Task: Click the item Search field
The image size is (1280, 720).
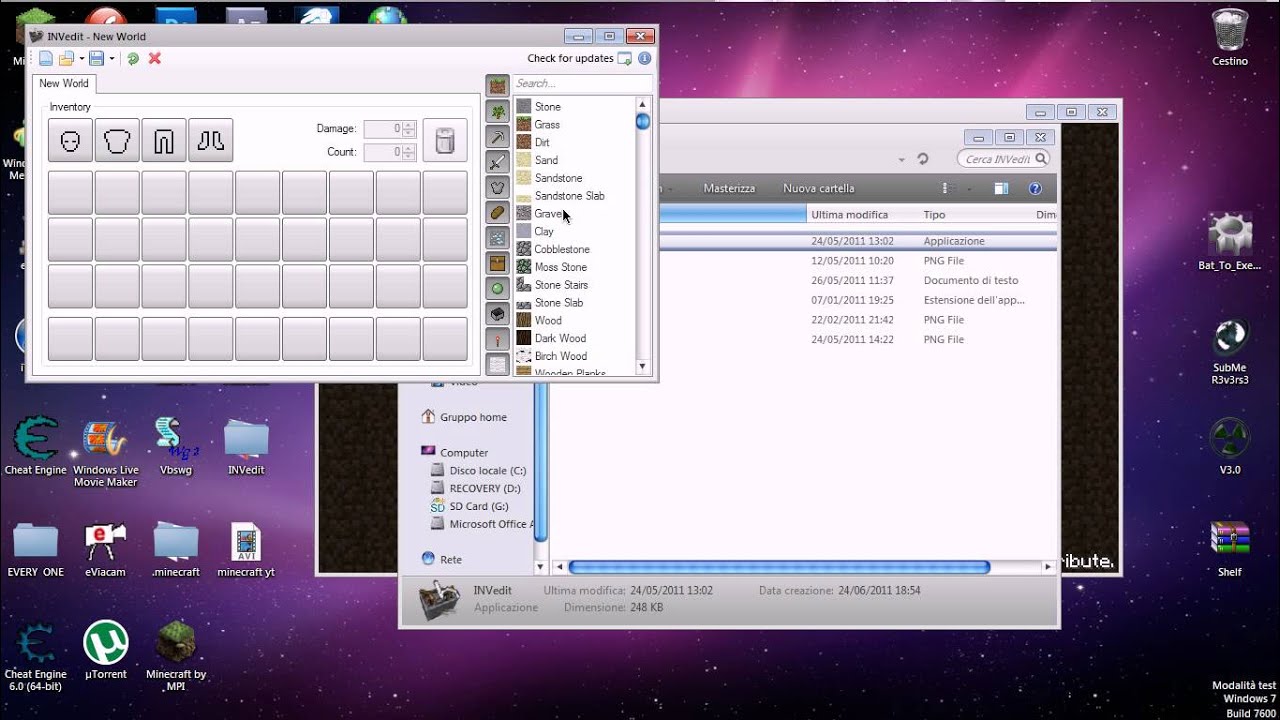Action: 582,84
